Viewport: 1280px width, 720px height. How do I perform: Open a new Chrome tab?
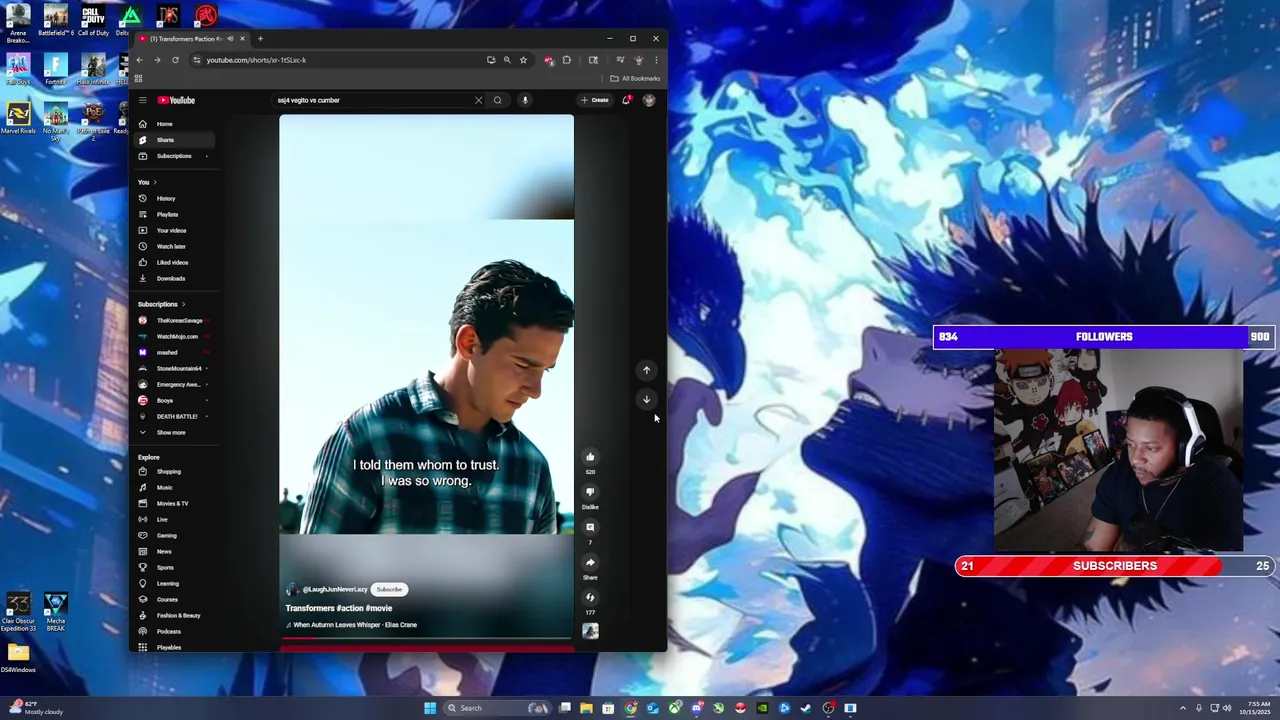coord(260,39)
